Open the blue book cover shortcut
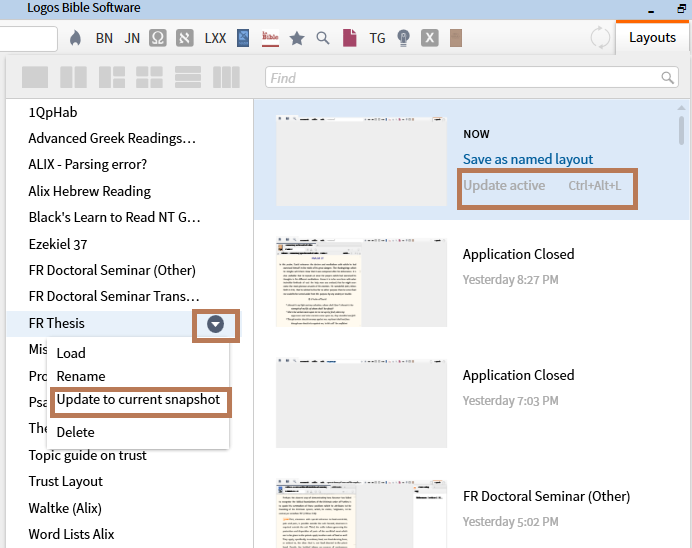 tap(243, 38)
